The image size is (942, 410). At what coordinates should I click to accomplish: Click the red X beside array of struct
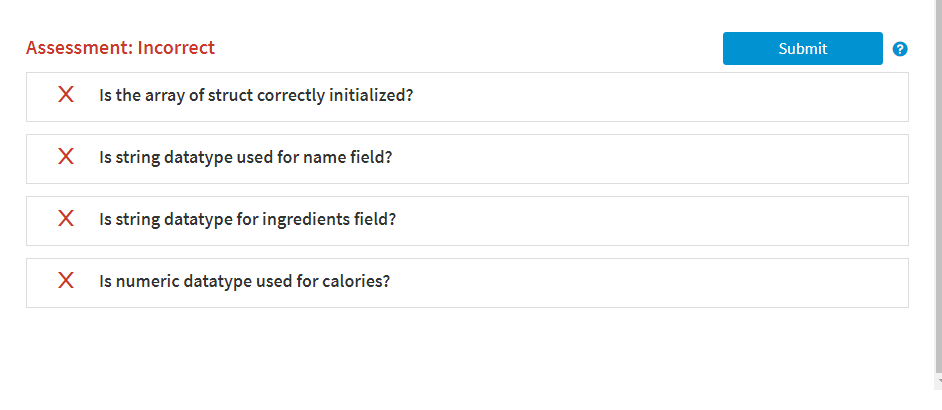[x=66, y=94]
